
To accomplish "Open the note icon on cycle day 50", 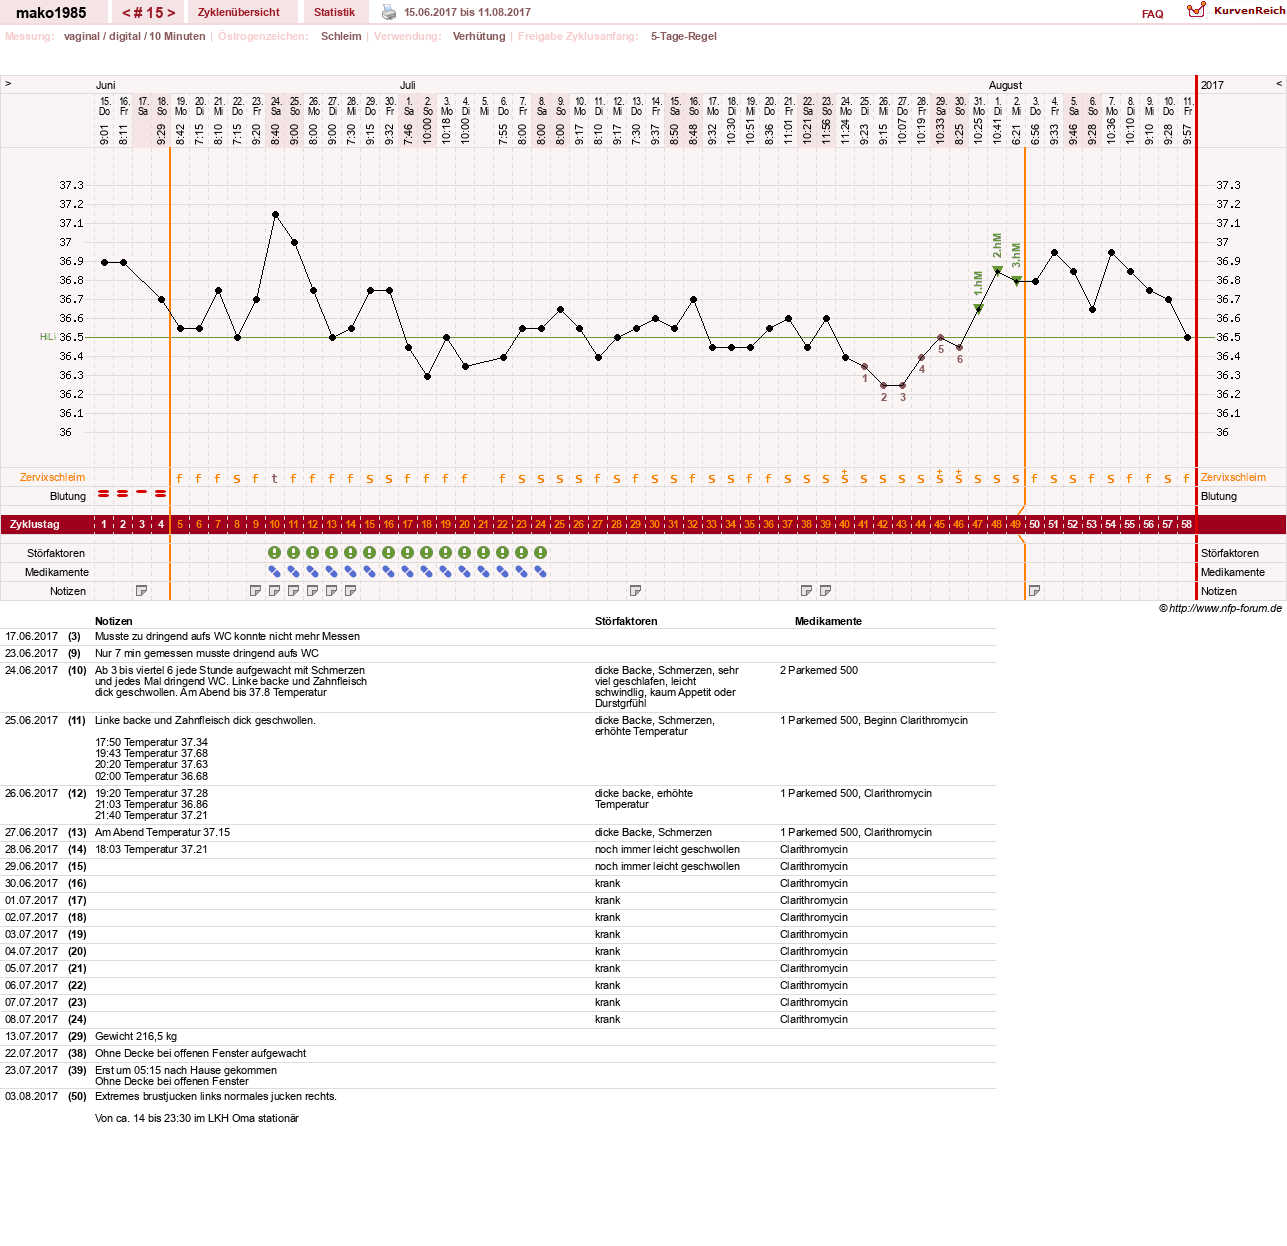I will (x=1035, y=591).
